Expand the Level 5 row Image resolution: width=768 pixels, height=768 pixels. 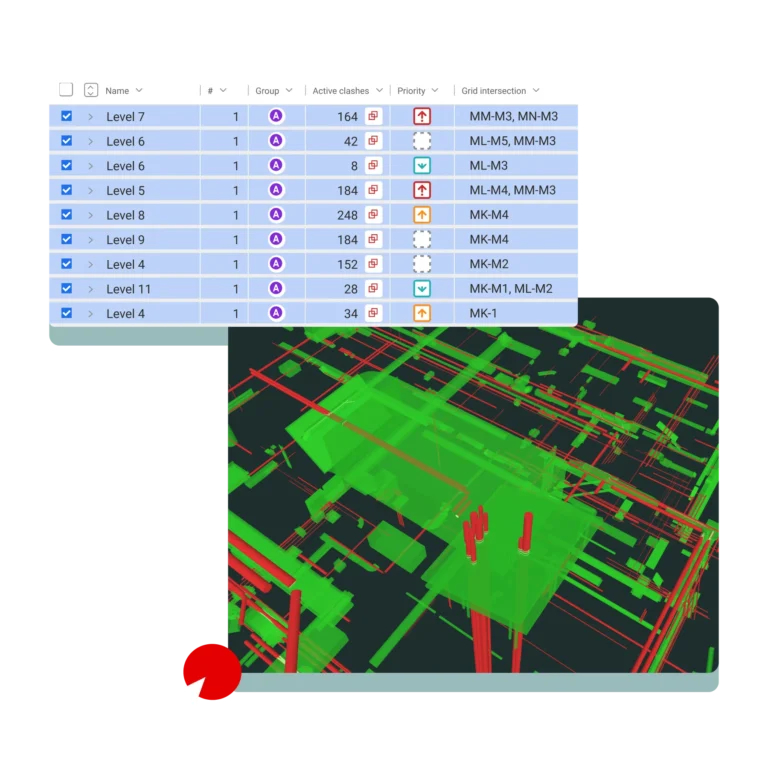point(90,191)
